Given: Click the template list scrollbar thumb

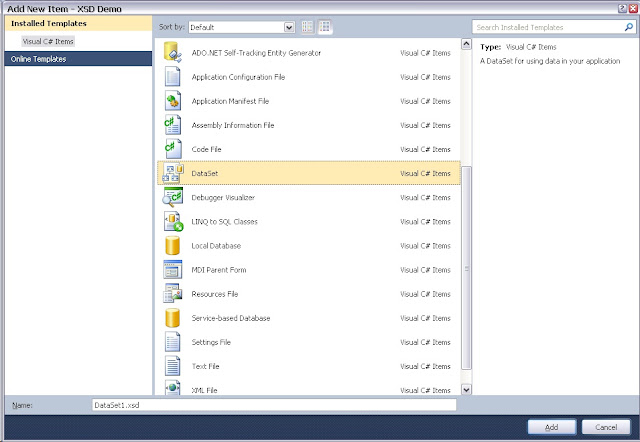Looking at the screenshot, I should [x=466, y=268].
